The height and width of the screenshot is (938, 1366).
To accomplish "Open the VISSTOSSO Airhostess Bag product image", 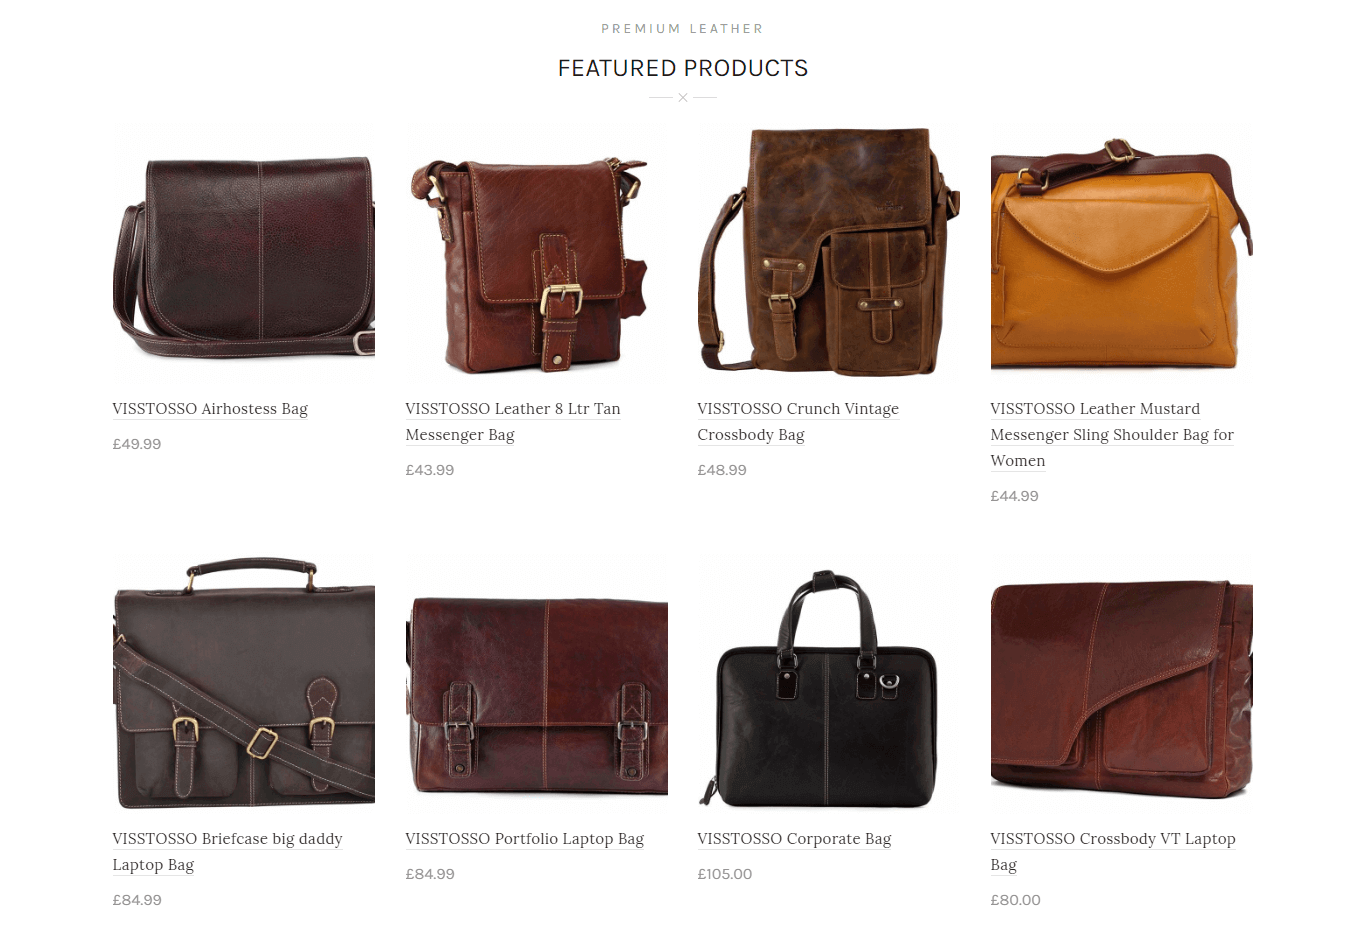I will (x=244, y=254).
